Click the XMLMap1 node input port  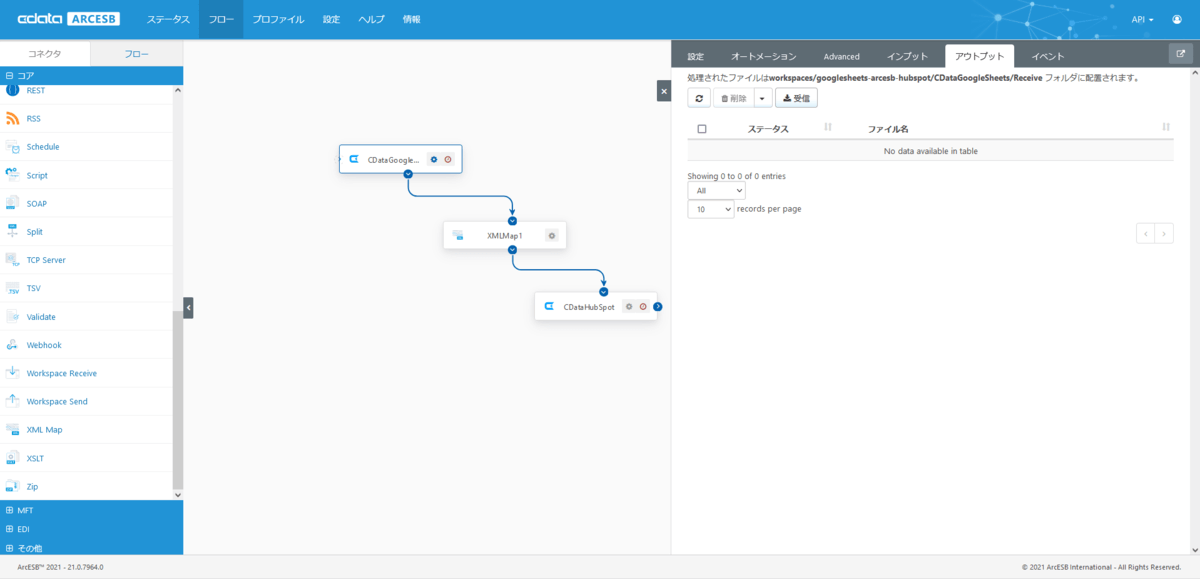512,221
